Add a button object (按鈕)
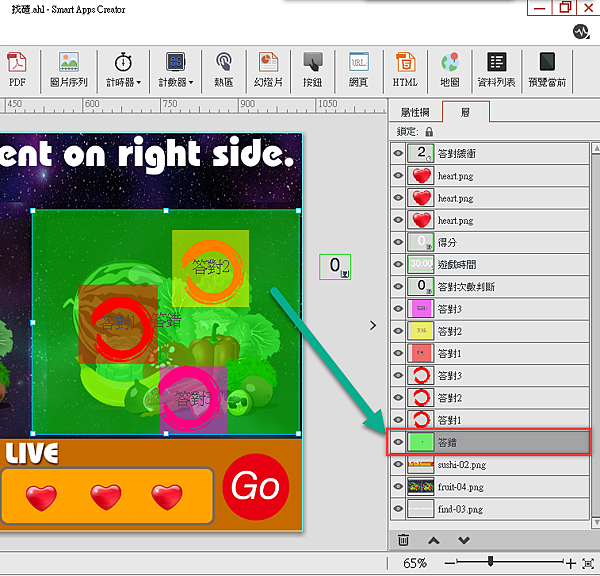Screen dimensions: 600x576 coord(313,70)
